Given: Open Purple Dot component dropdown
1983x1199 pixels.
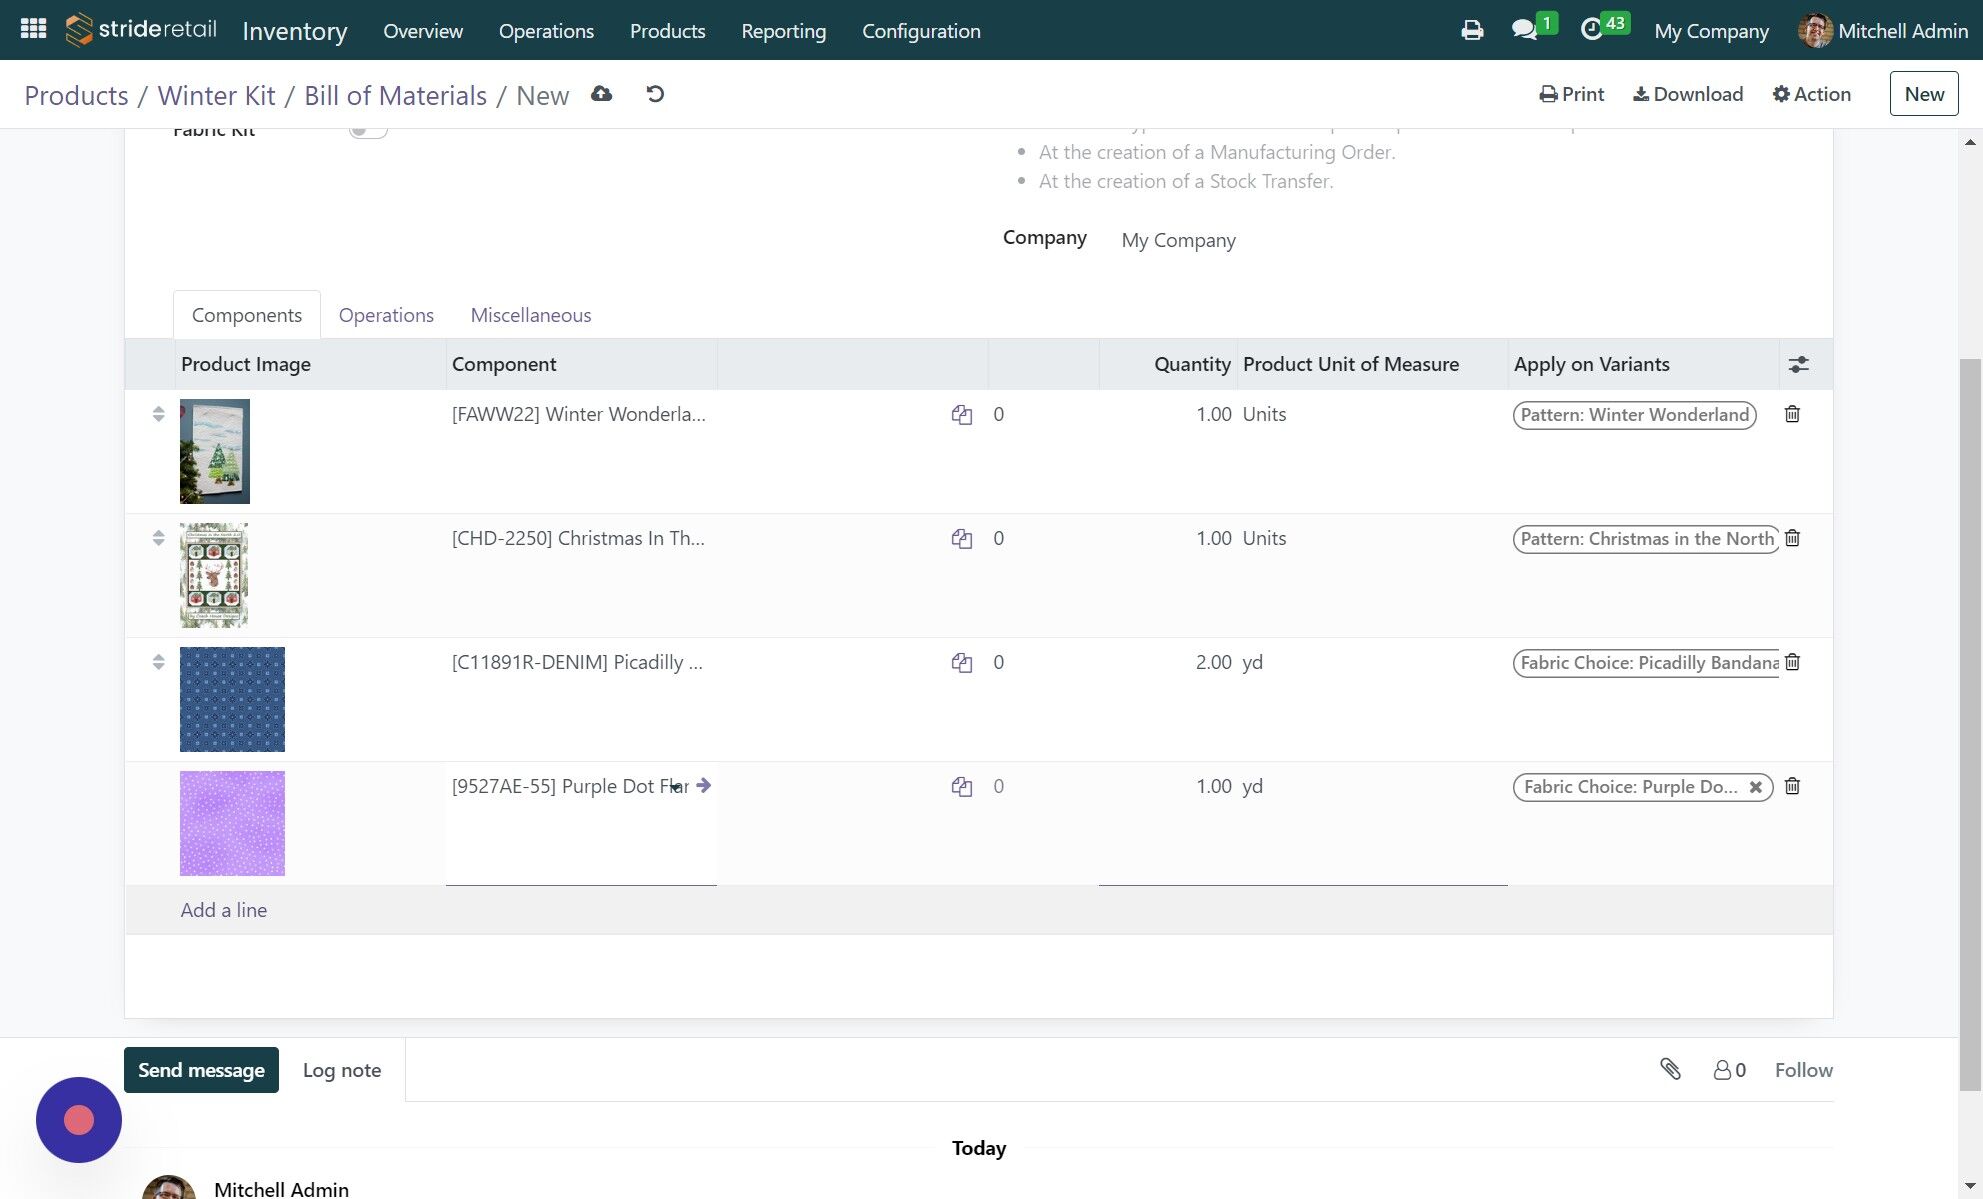Looking at the screenshot, I should pos(676,787).
